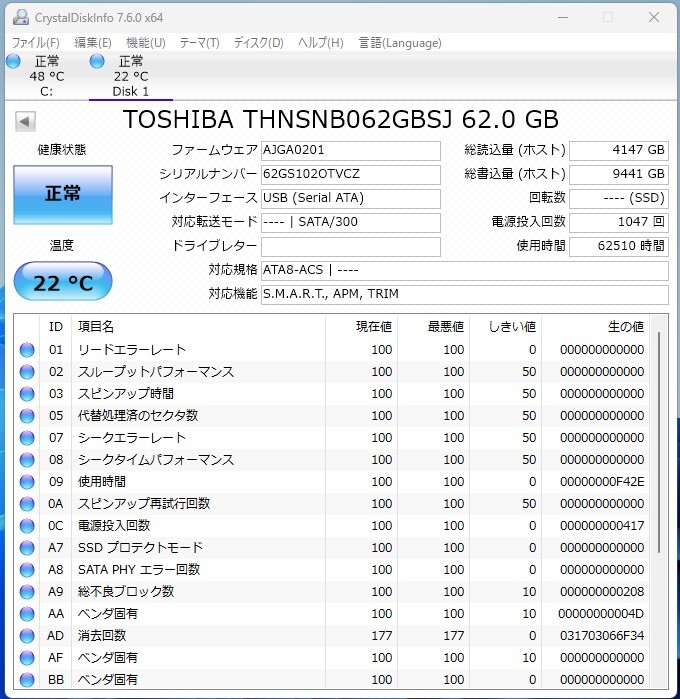Click the status orb for Disk 1
The image size is (680, 699).
click(97, 61)
